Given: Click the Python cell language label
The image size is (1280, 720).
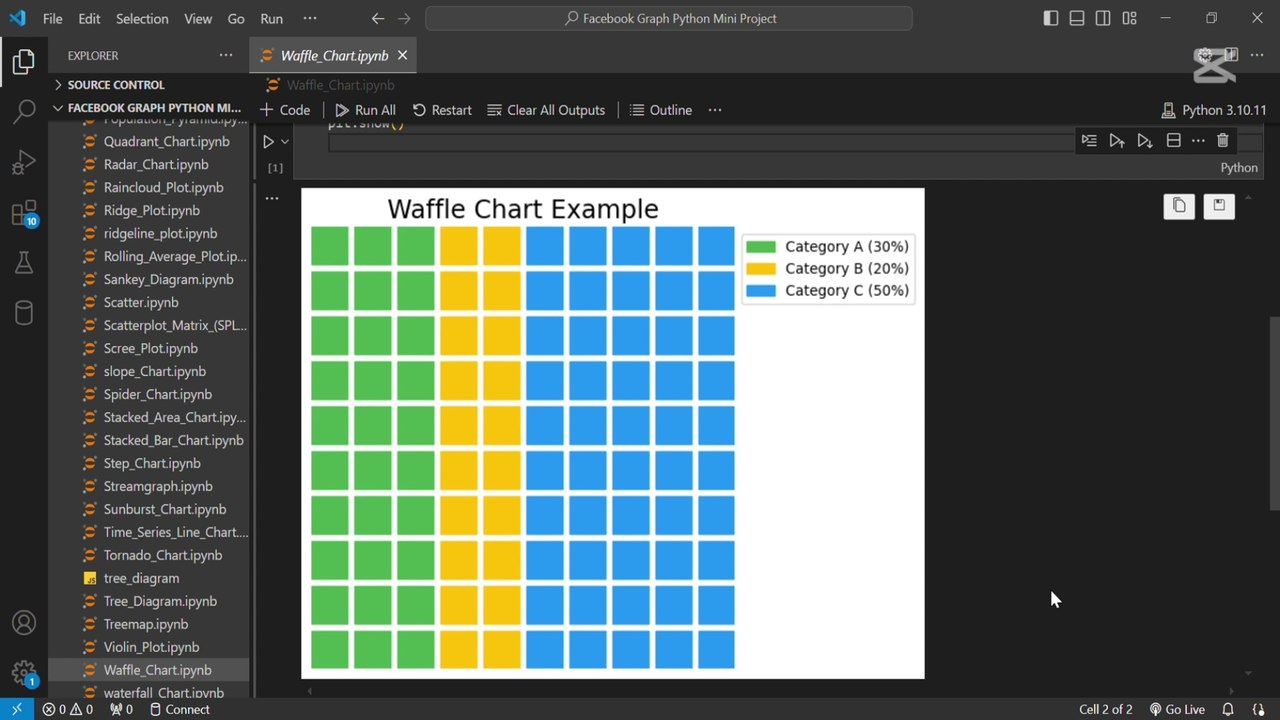Looking at the screenshot, I should (x=1238, y=167).
